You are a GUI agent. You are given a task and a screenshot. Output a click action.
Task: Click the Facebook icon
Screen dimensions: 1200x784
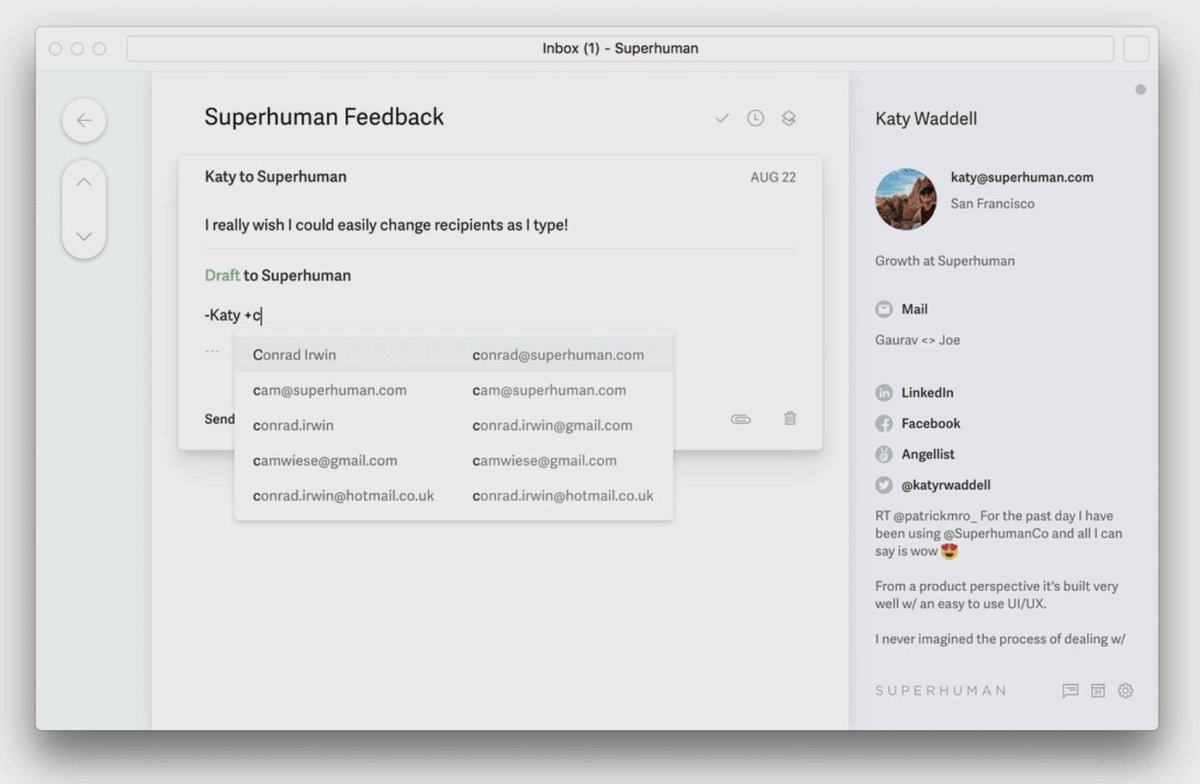(884, 424)
